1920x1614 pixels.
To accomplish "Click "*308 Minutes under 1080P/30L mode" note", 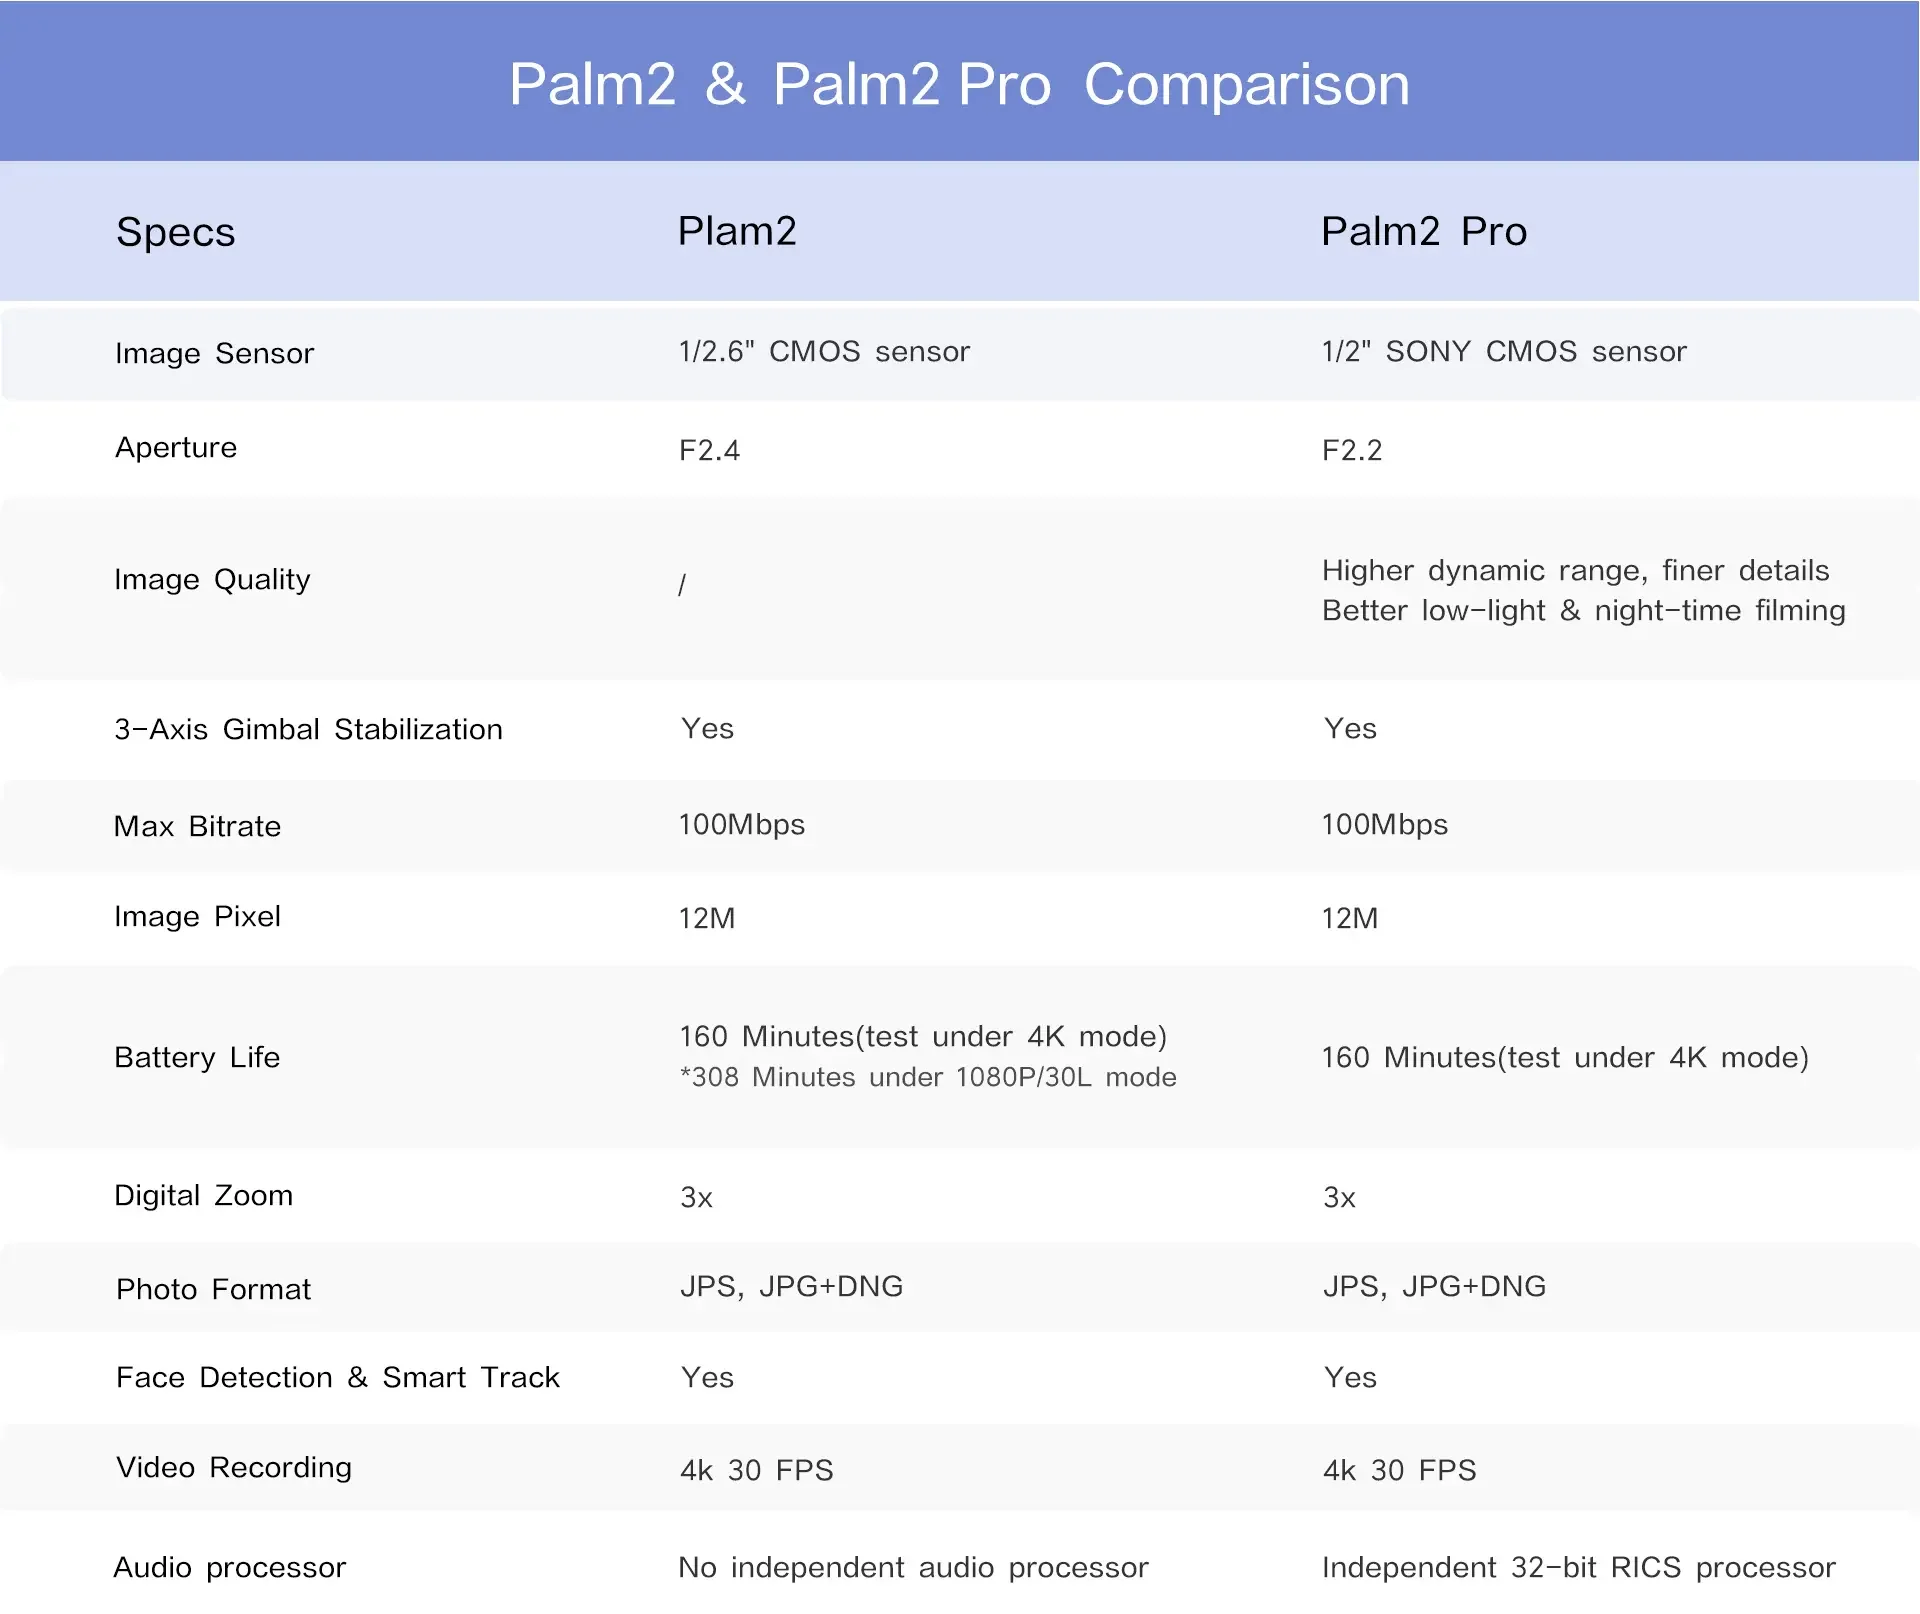I will click(928, 1077).
